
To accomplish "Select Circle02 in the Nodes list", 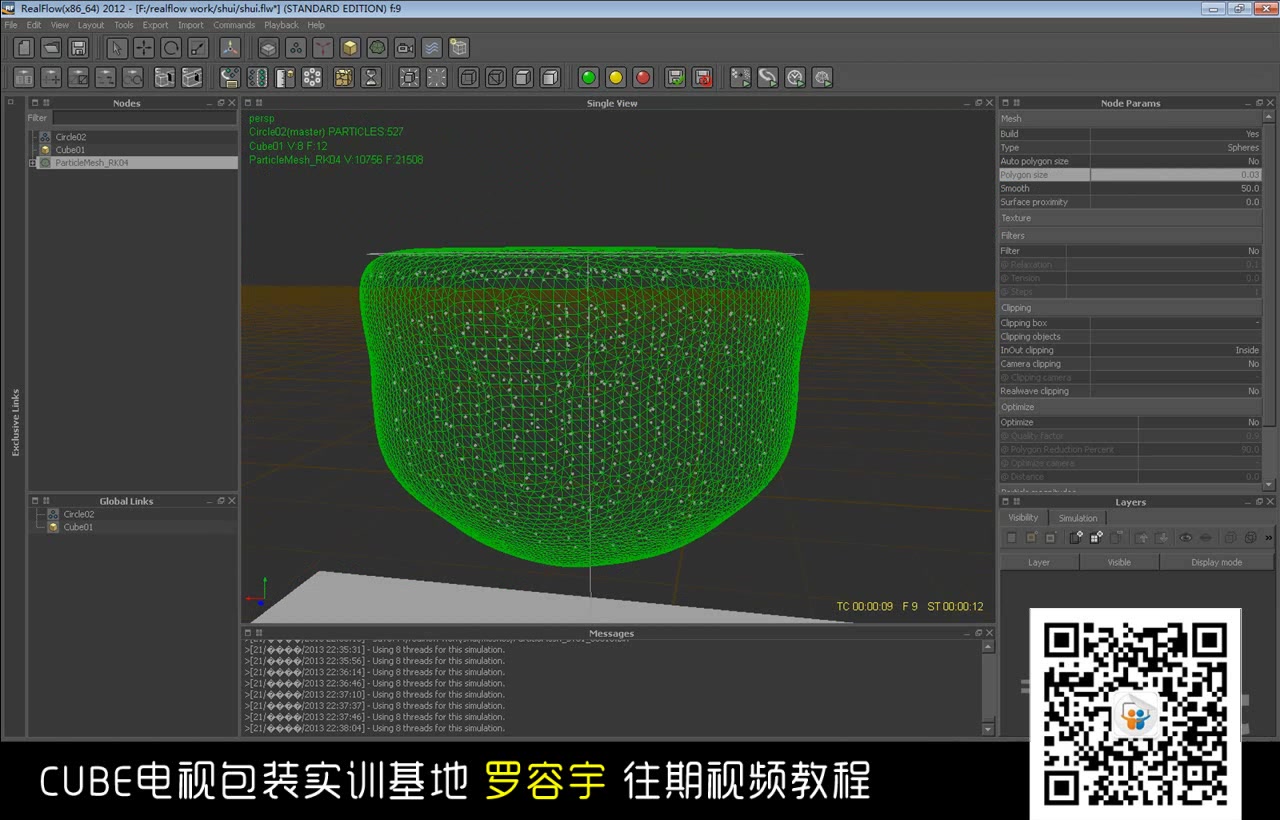I will point(70,137).
